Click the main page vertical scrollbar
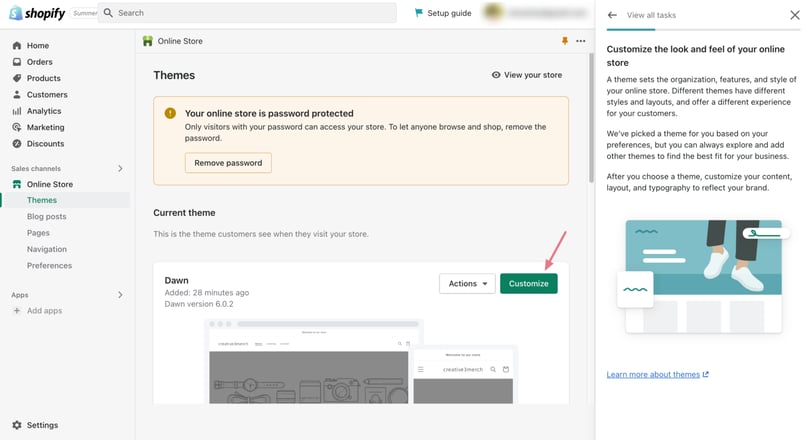 coord(591,118)
